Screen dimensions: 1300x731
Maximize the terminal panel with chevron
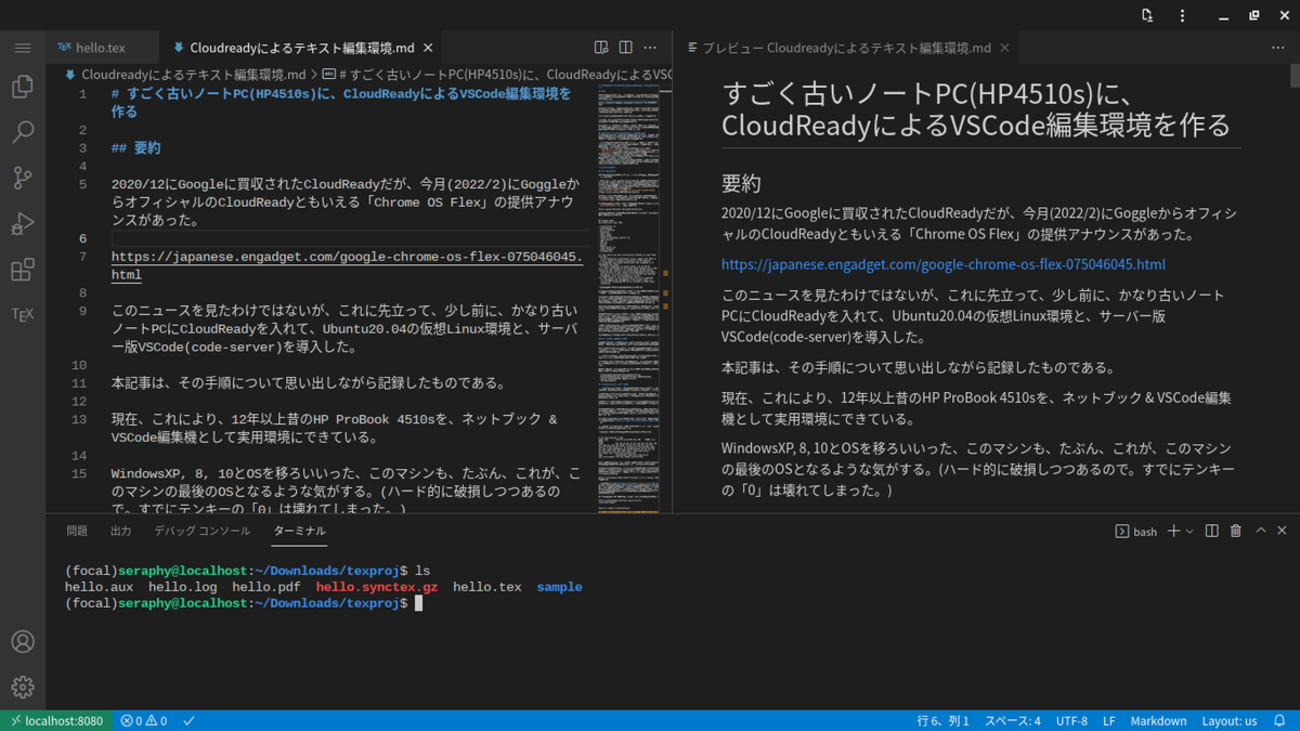pyautogui.click(x=1260, y=531)
